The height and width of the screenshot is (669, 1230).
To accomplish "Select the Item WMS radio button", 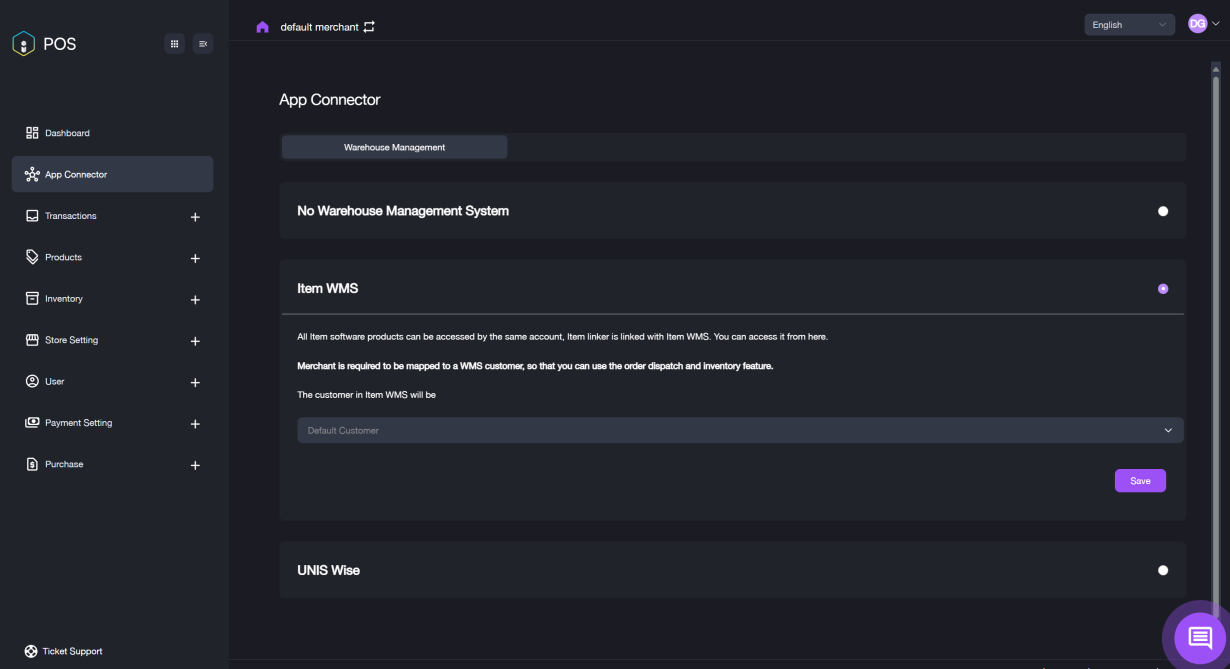I will tap(1162, 288).
